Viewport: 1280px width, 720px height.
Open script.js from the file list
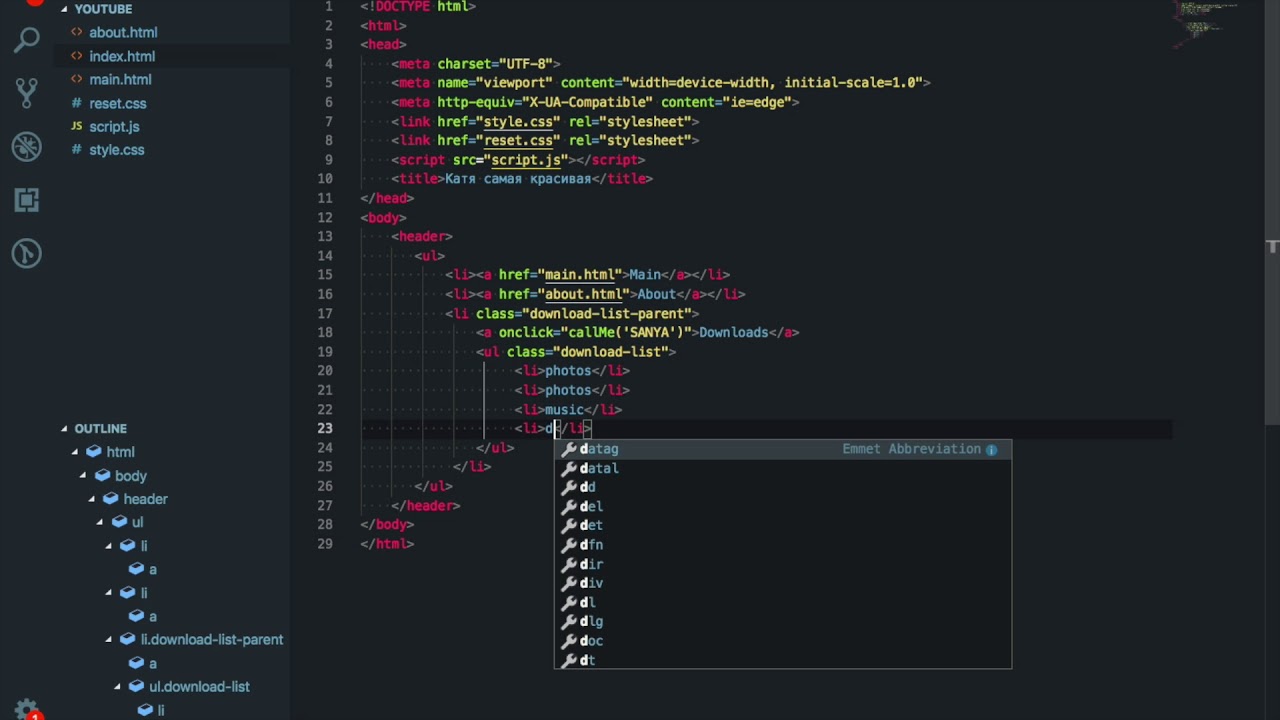tap(114, 126)
